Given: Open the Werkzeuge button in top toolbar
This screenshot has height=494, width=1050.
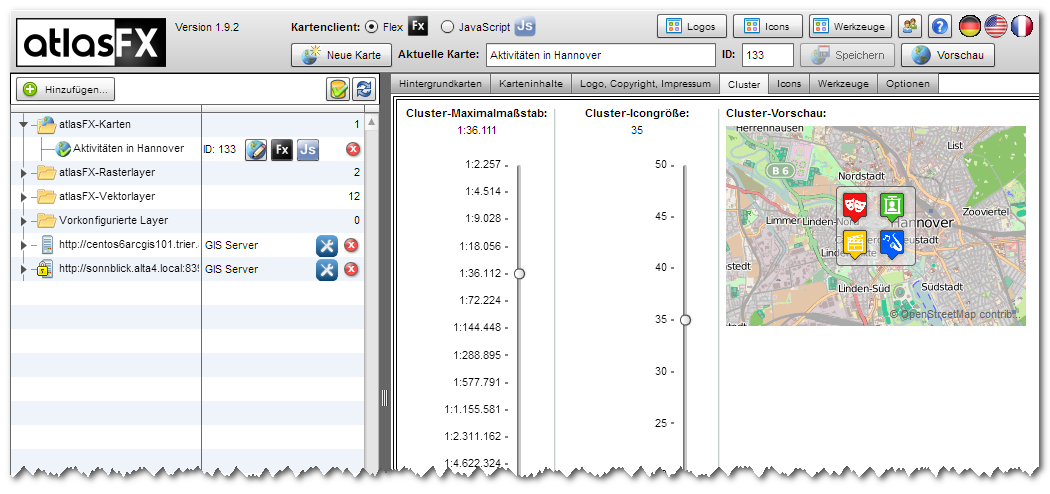Looking at the screenshot, I should pyautogui.click(x=850, y=27).
